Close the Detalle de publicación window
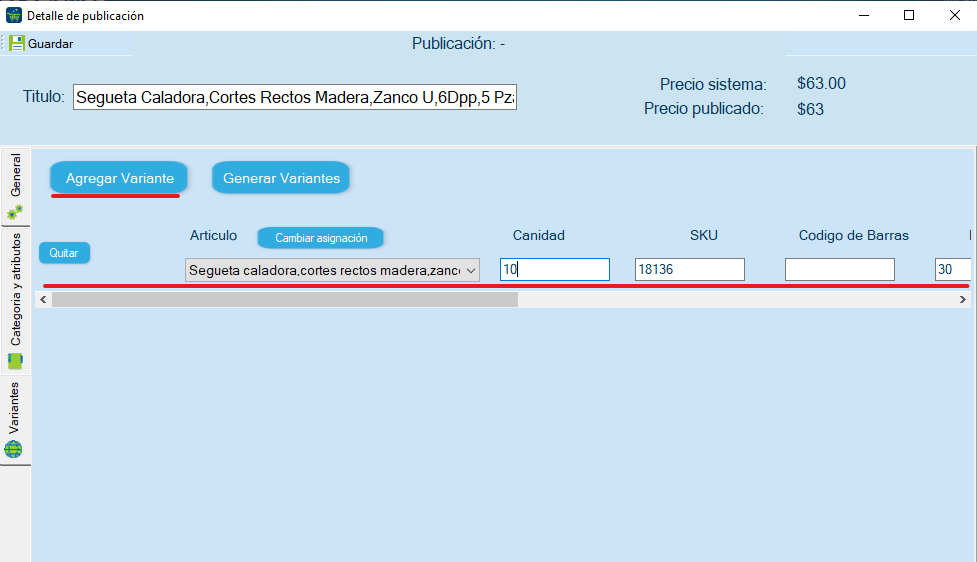This screenshot has width=977, height=562. point(955,16)
